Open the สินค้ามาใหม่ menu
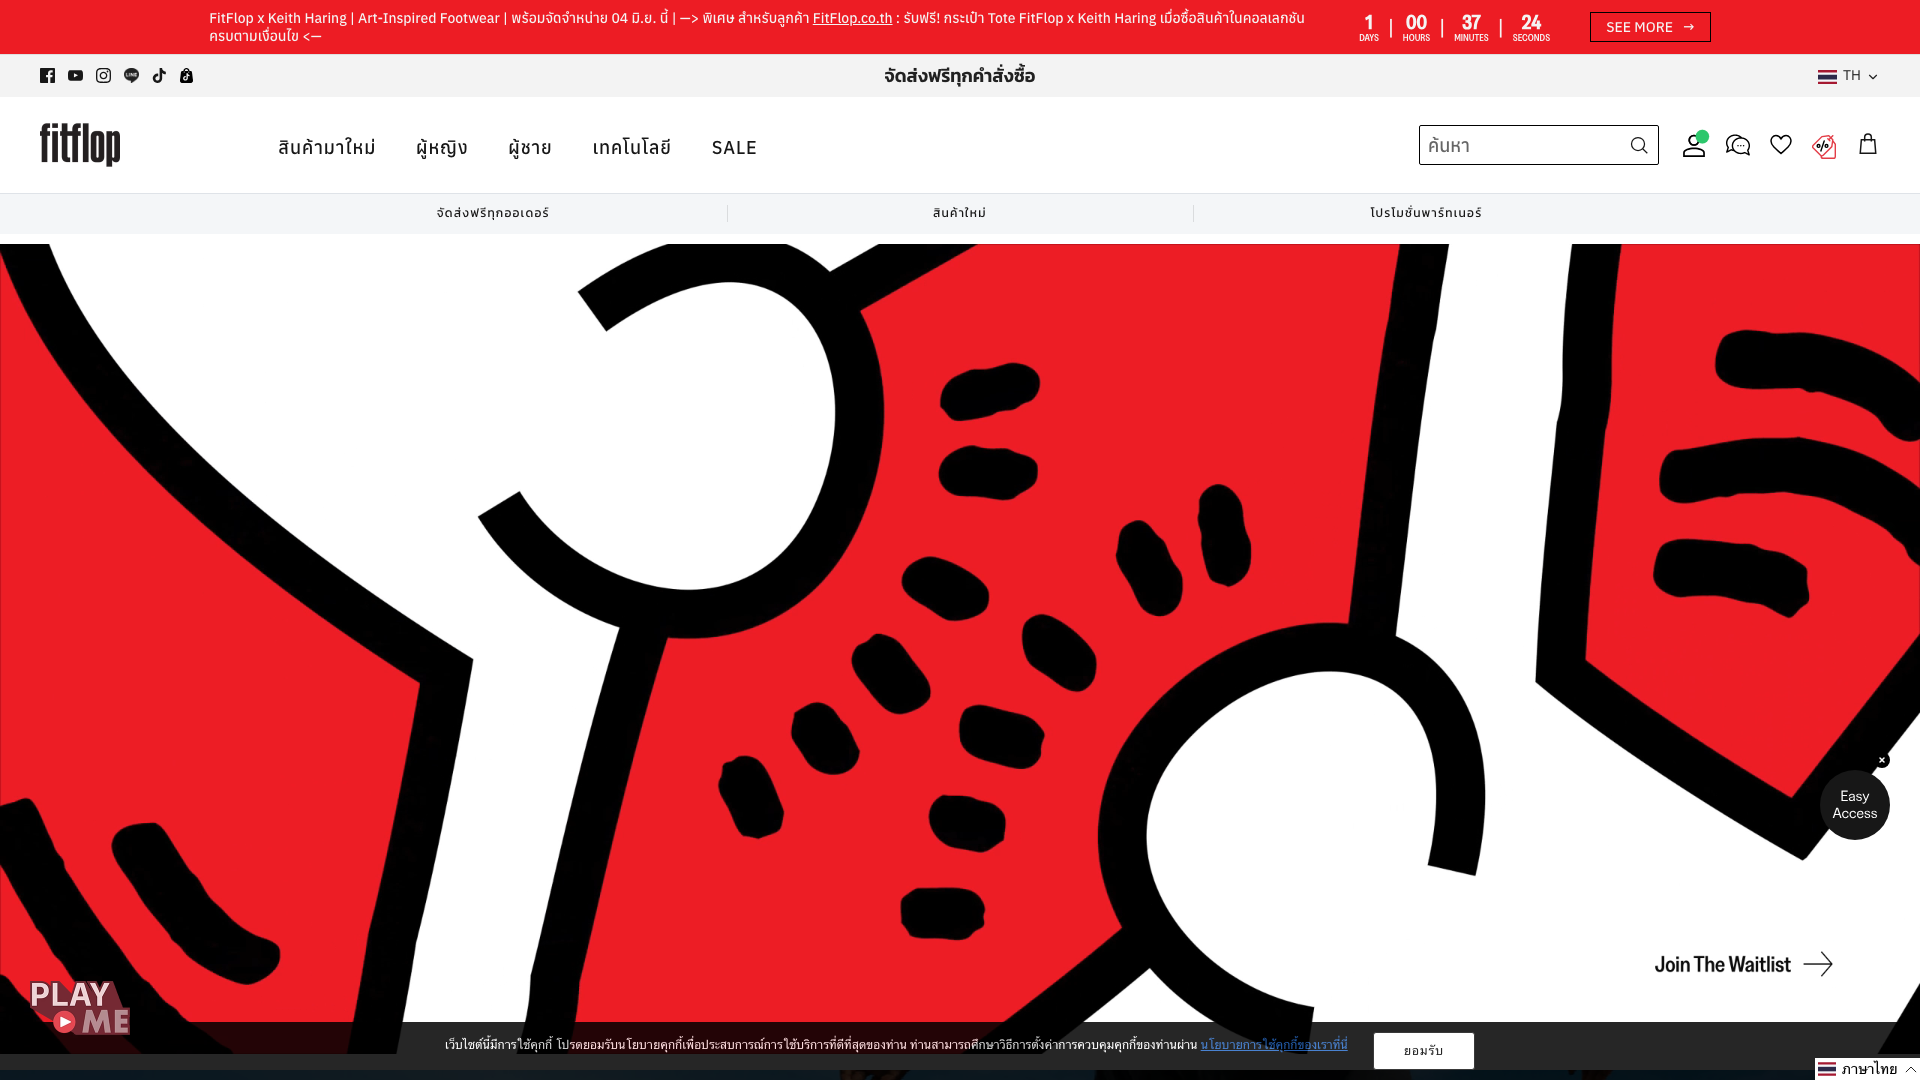Image resolution: width=1920 pixels, height=1080 pixels. tap(327, 147)
